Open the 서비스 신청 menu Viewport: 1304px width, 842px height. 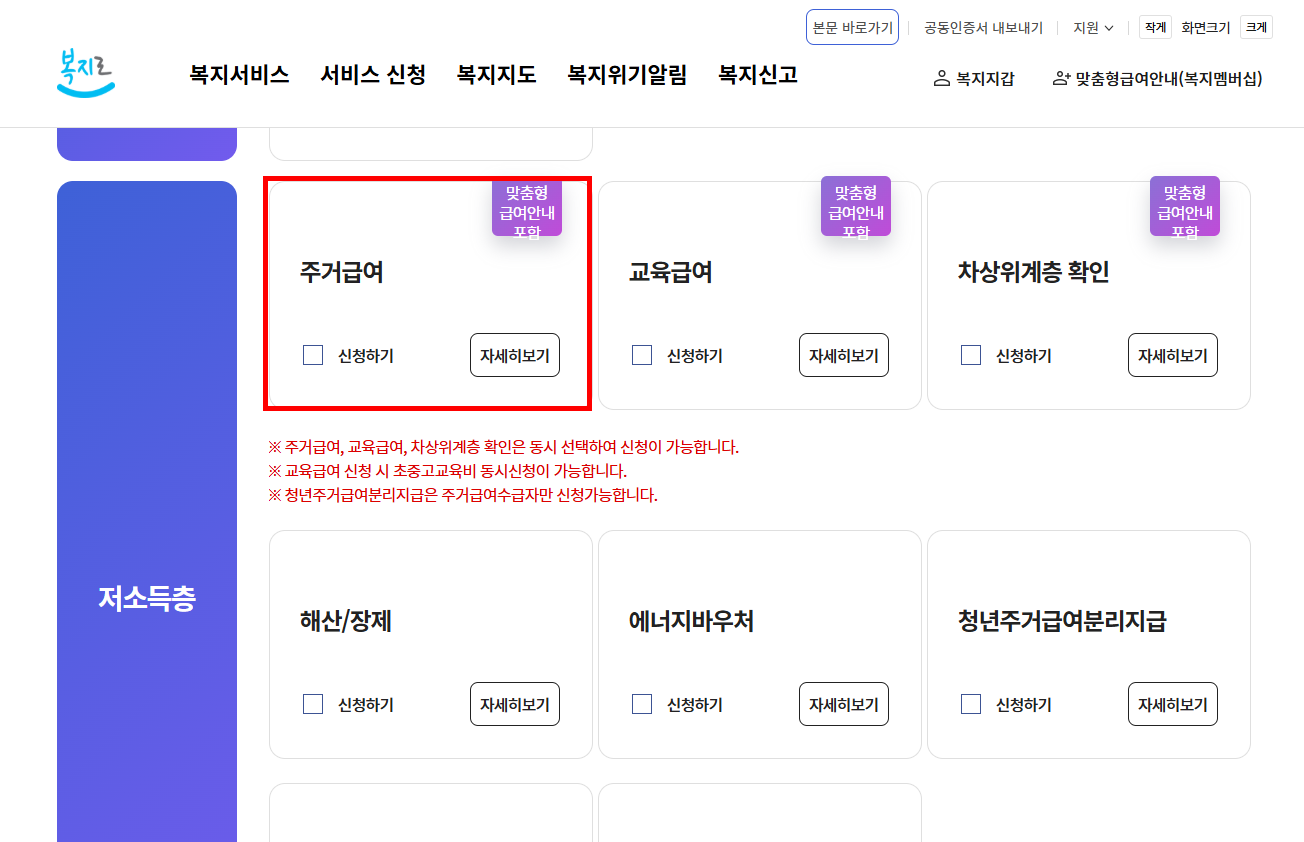tap(373, 75)
